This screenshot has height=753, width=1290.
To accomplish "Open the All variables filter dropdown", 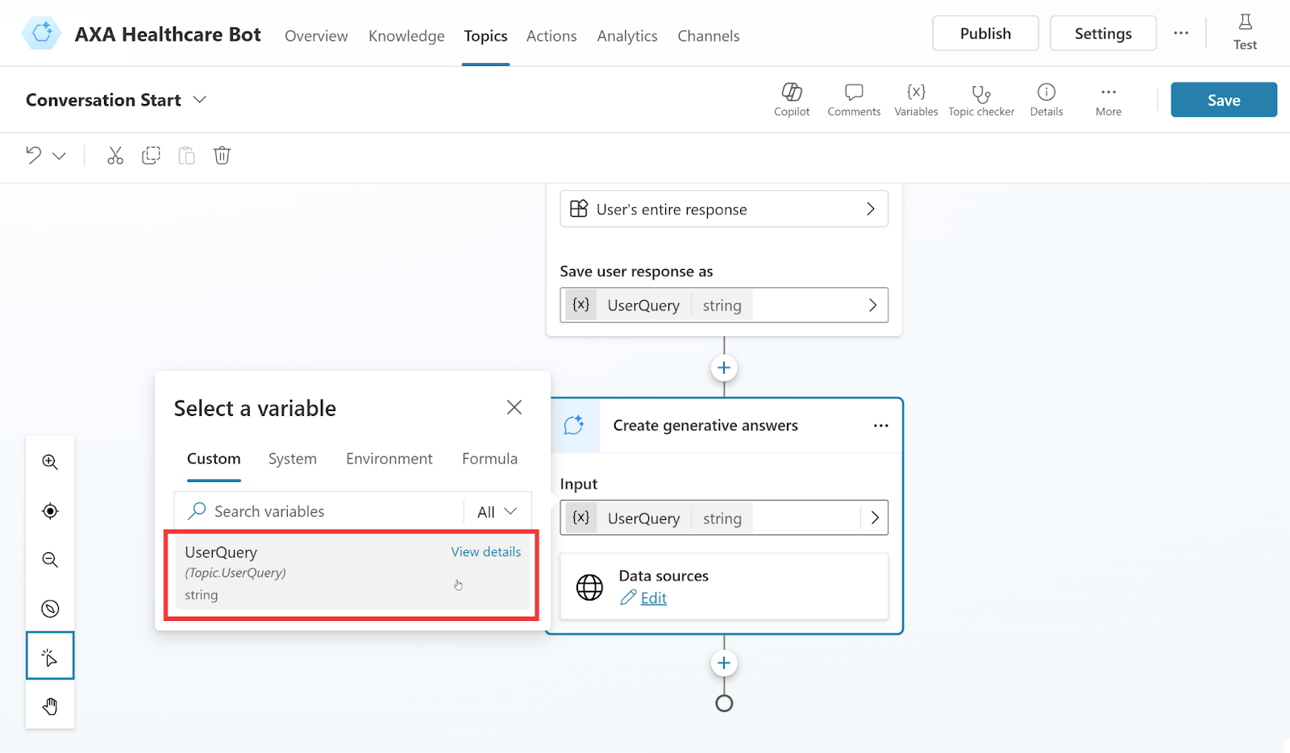I will tap(496, 511).
